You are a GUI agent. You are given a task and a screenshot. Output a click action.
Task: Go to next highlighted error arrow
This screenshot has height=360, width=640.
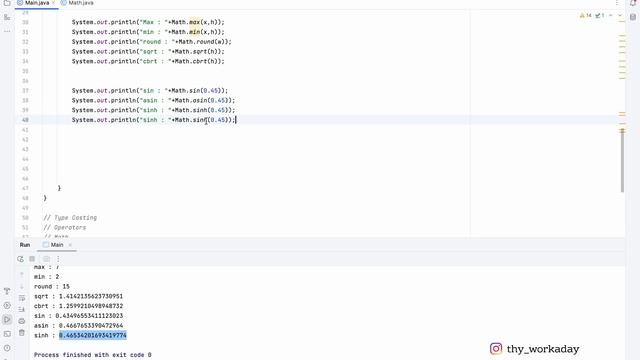coord(620,16)
